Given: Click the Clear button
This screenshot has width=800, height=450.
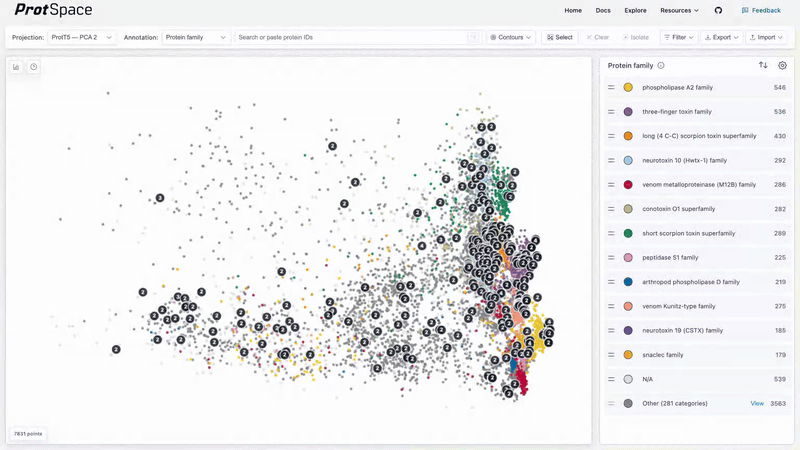Looking at the screenshot, I should [597, 37].
